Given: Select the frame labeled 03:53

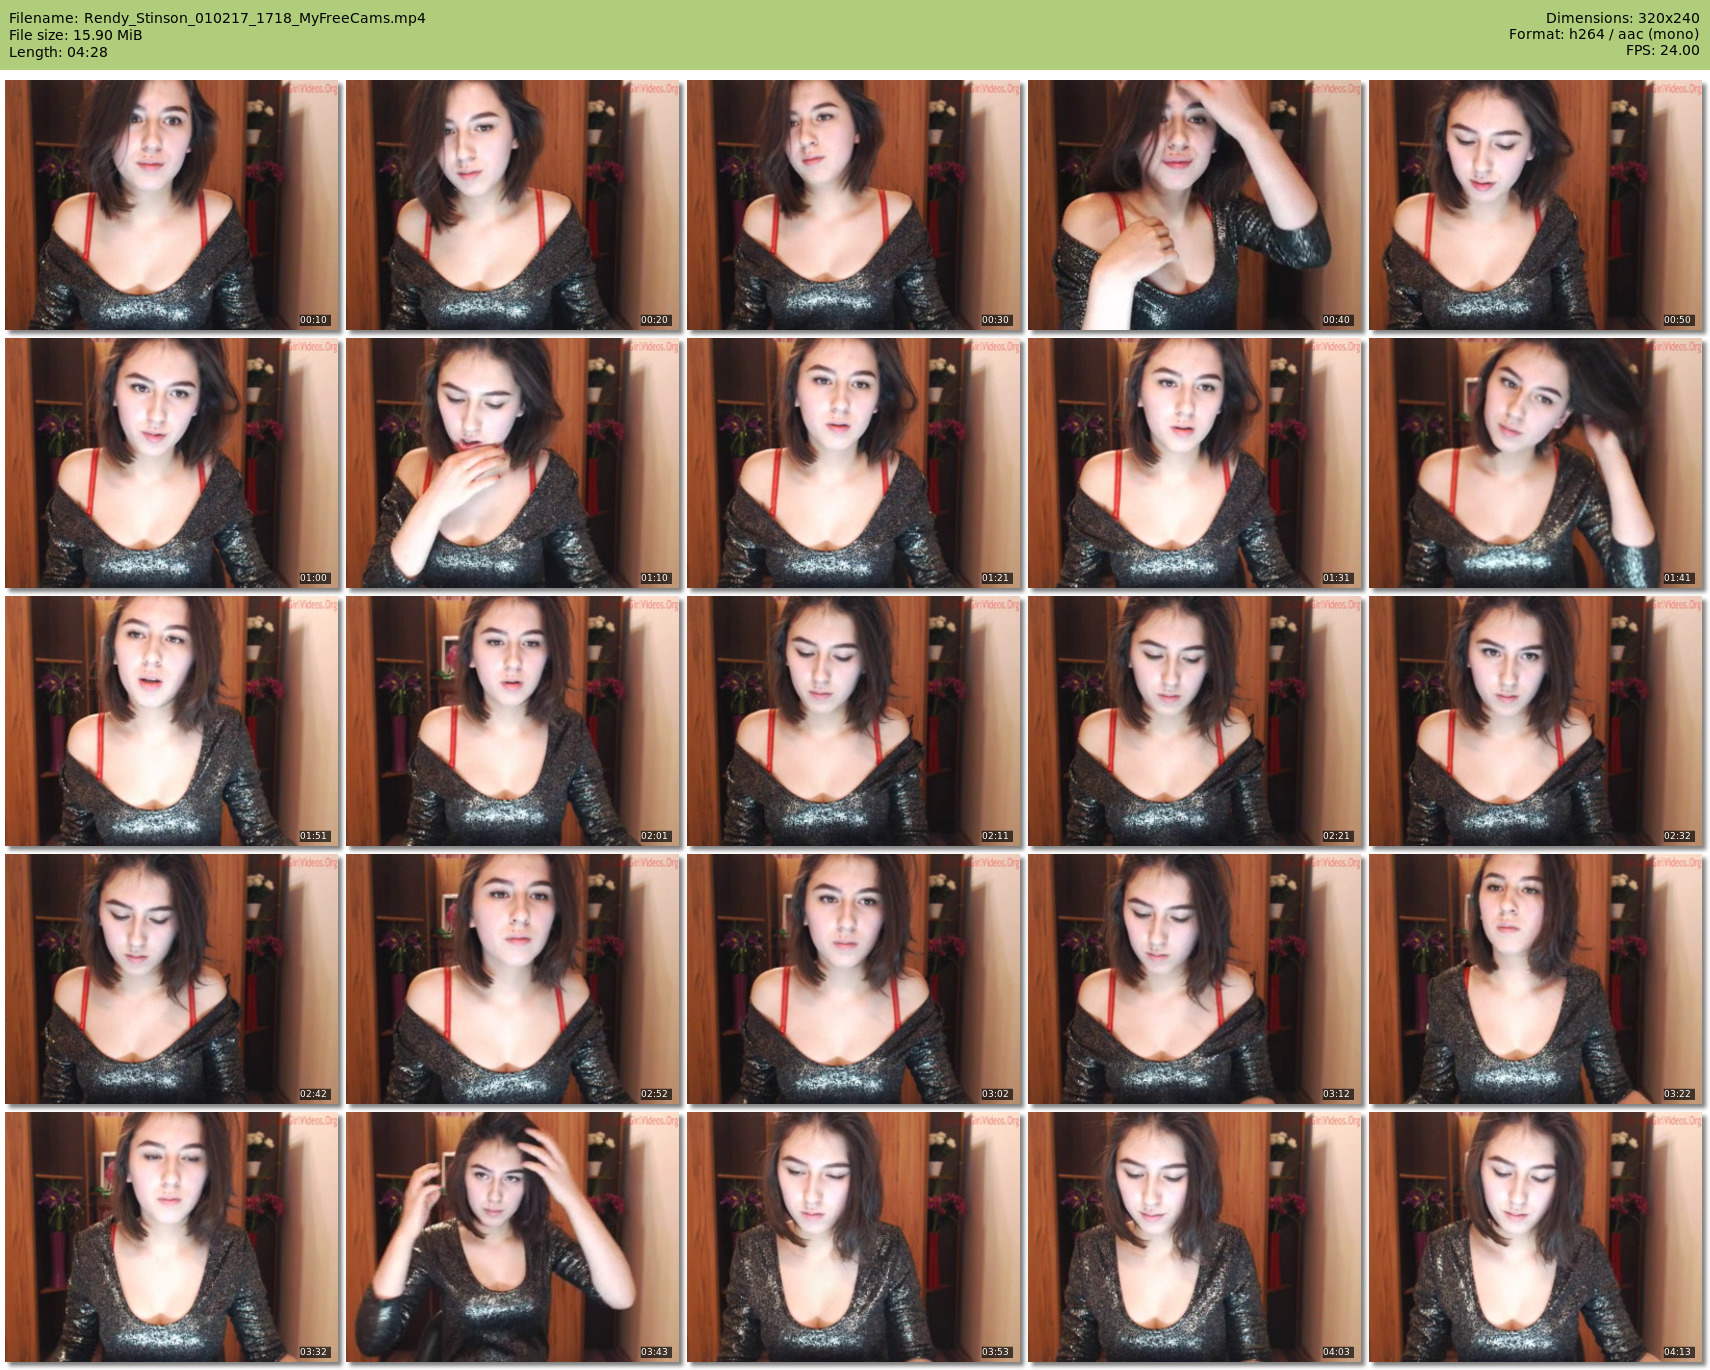Looking at the screenshot, I should pyautogui.click(x=854, y=1237).
